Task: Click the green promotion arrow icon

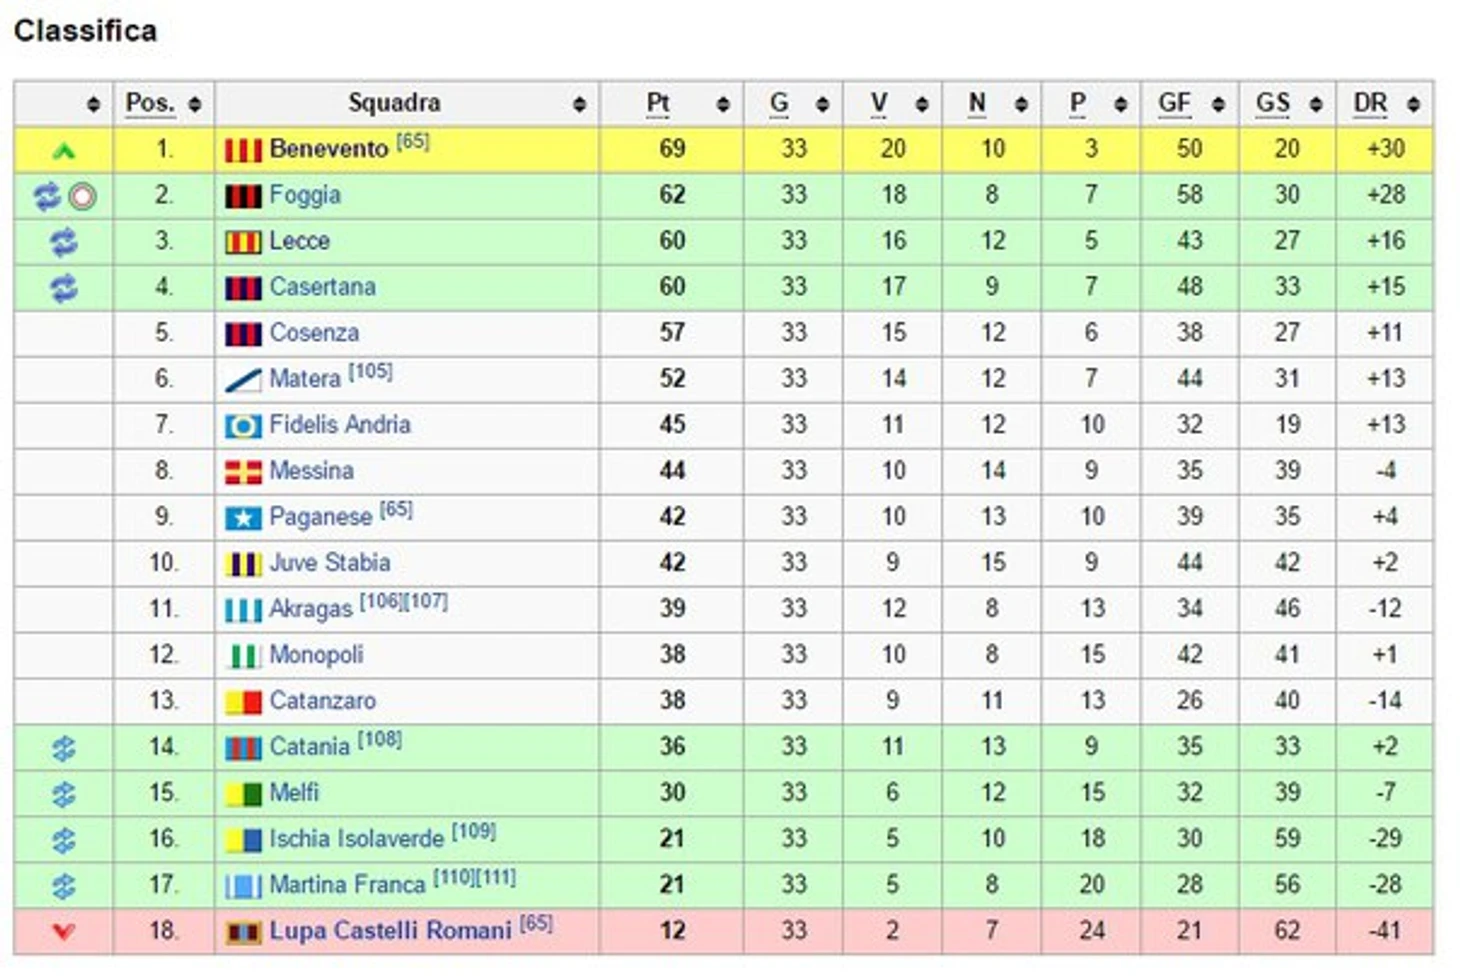Action: (x=63, y=151)
